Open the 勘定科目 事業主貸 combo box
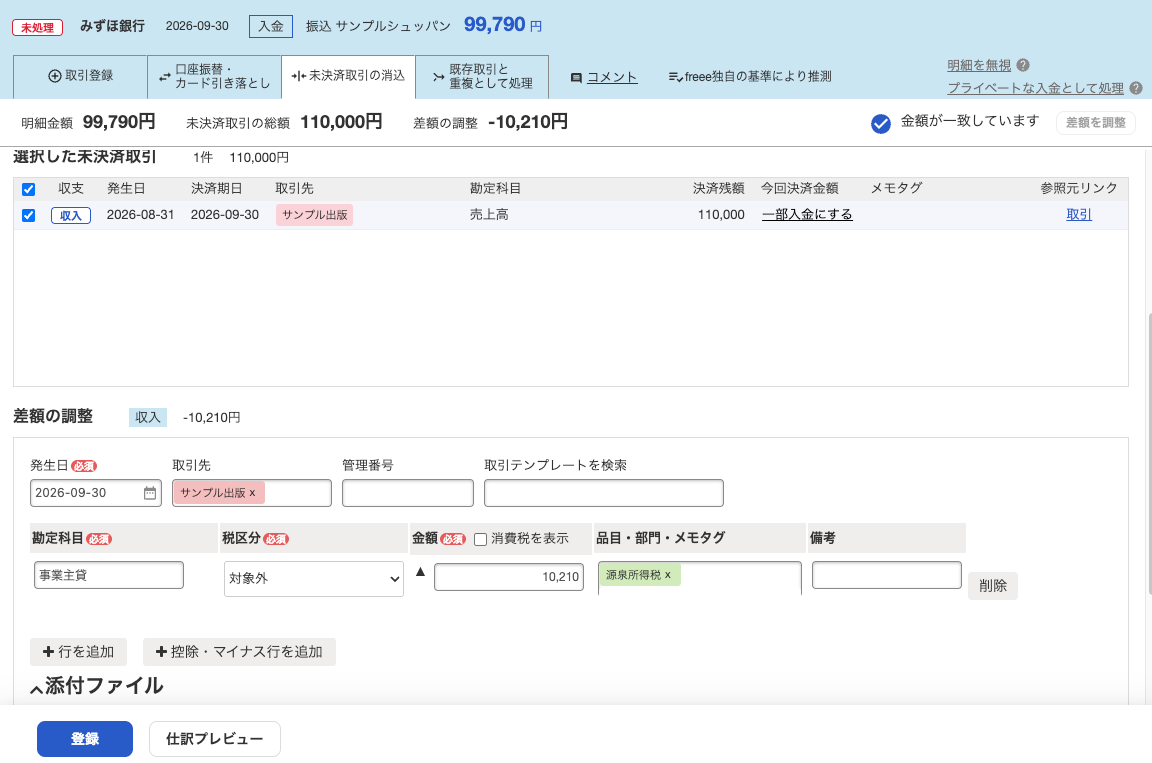Image resolution: width=1152 pixels, height=763 pixels. tap(109, 575)
